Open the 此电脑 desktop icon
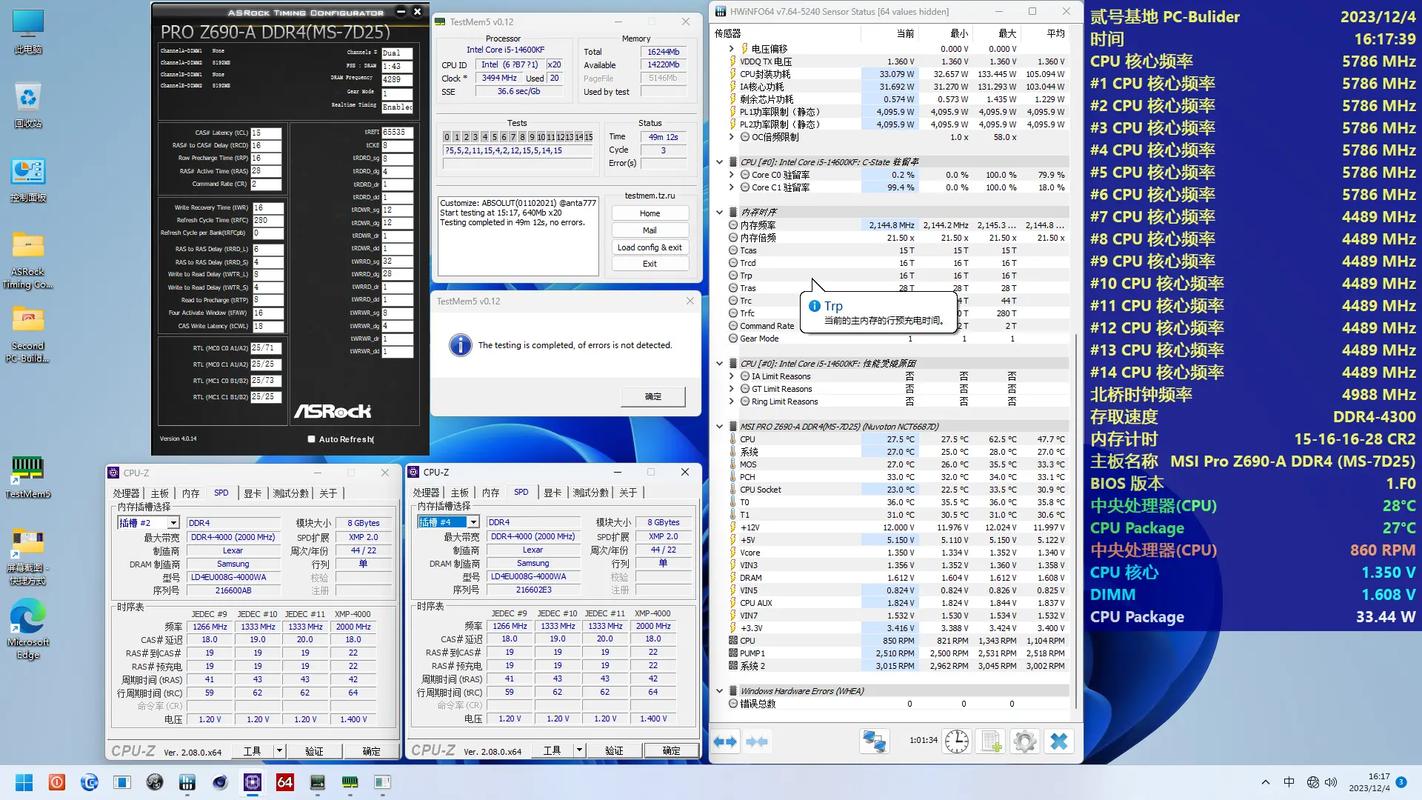 point(28,31)
